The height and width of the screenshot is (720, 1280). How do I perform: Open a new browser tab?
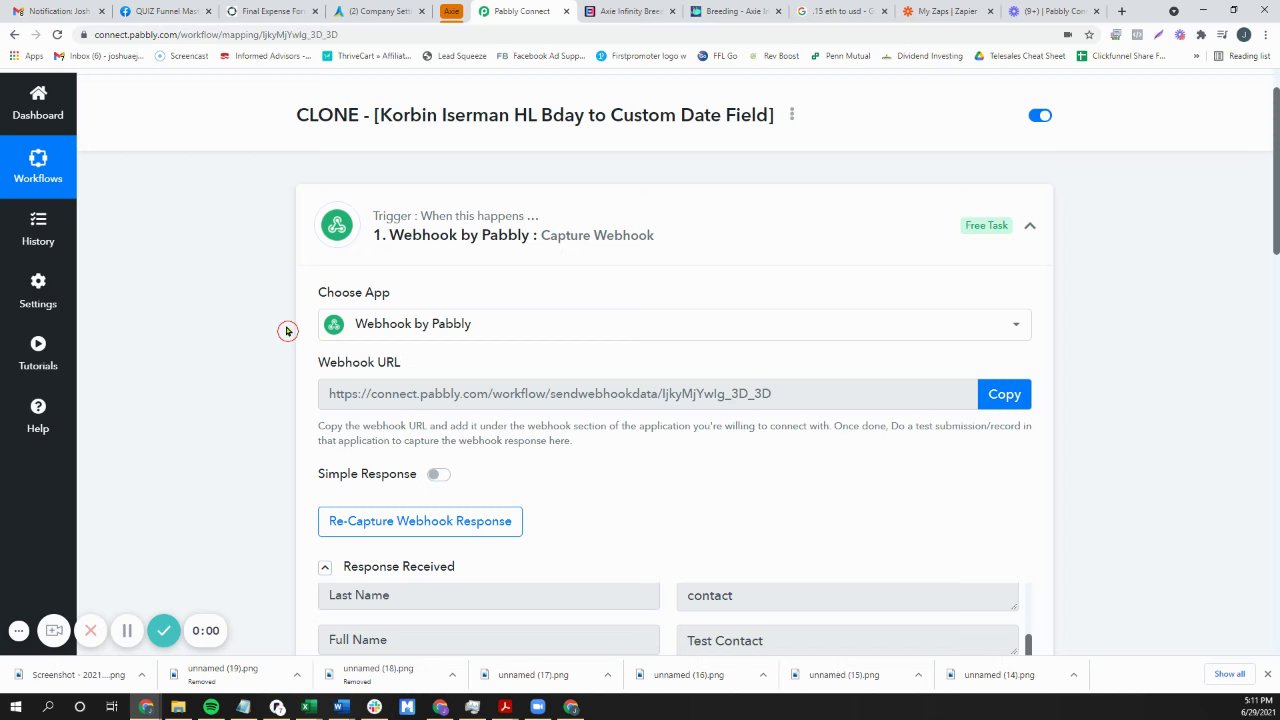pos(1121,11)
